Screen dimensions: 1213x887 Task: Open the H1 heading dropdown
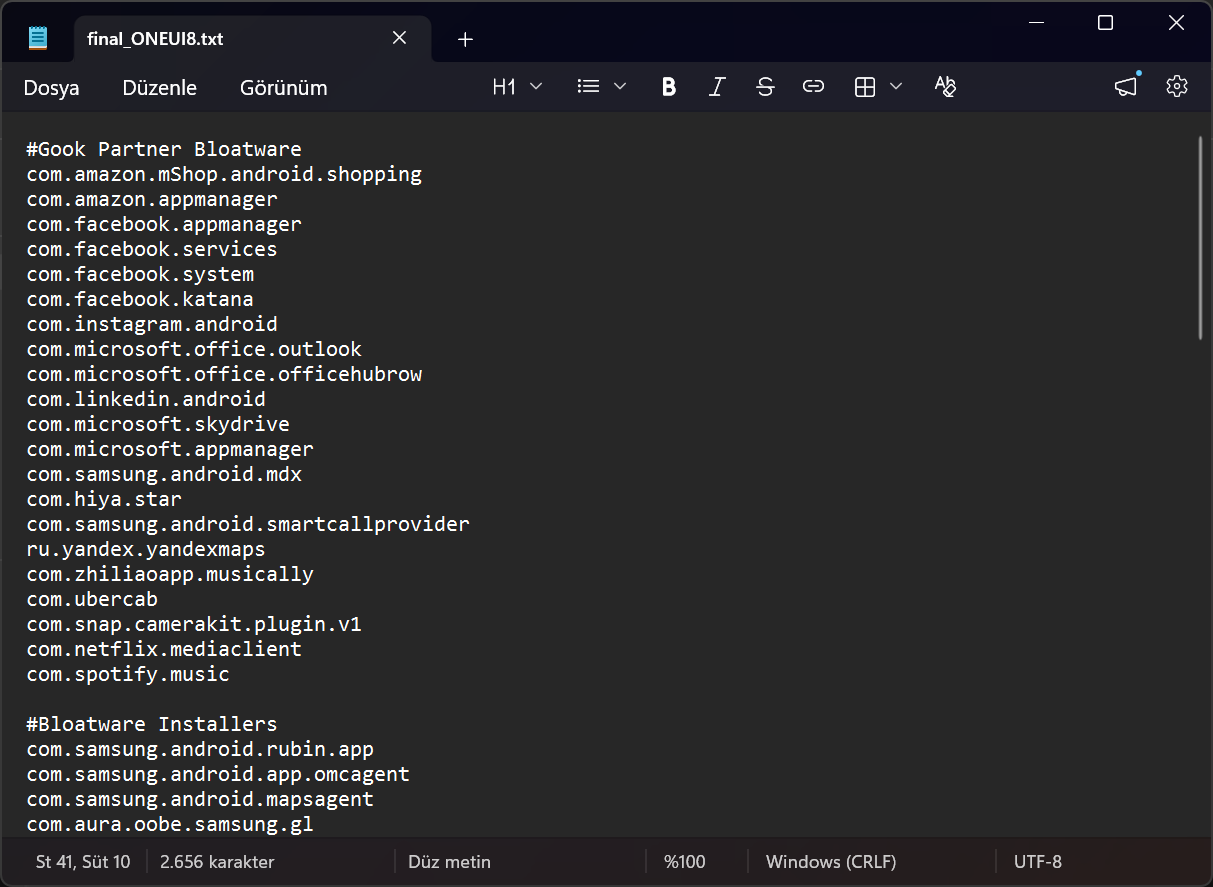pos(517,87)
